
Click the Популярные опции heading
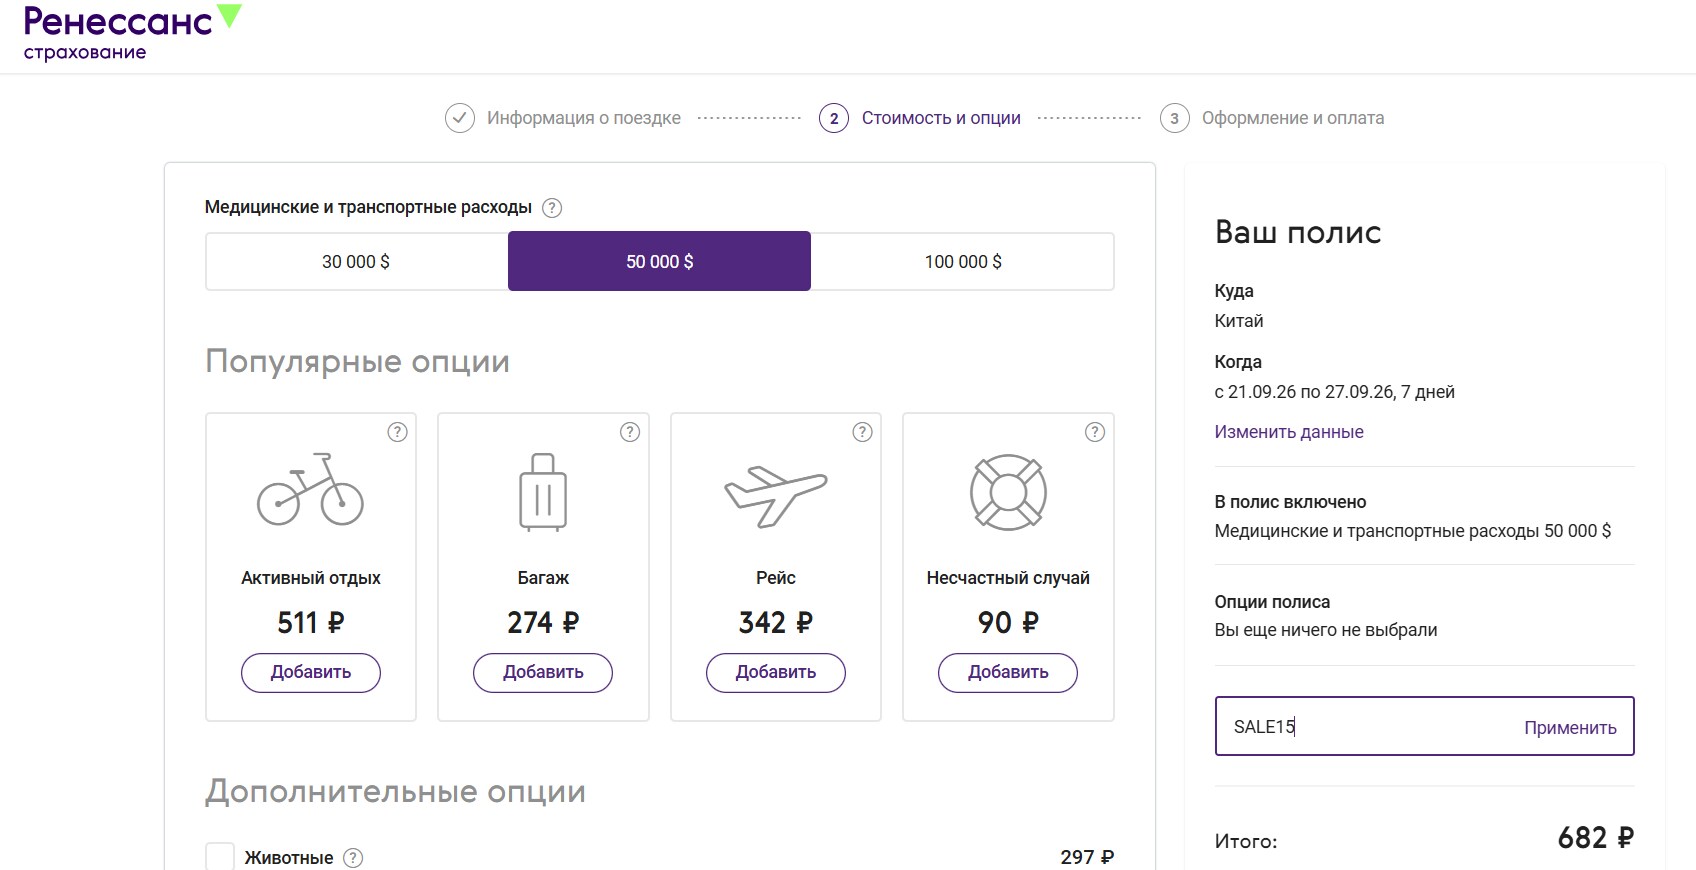(357, 361)
